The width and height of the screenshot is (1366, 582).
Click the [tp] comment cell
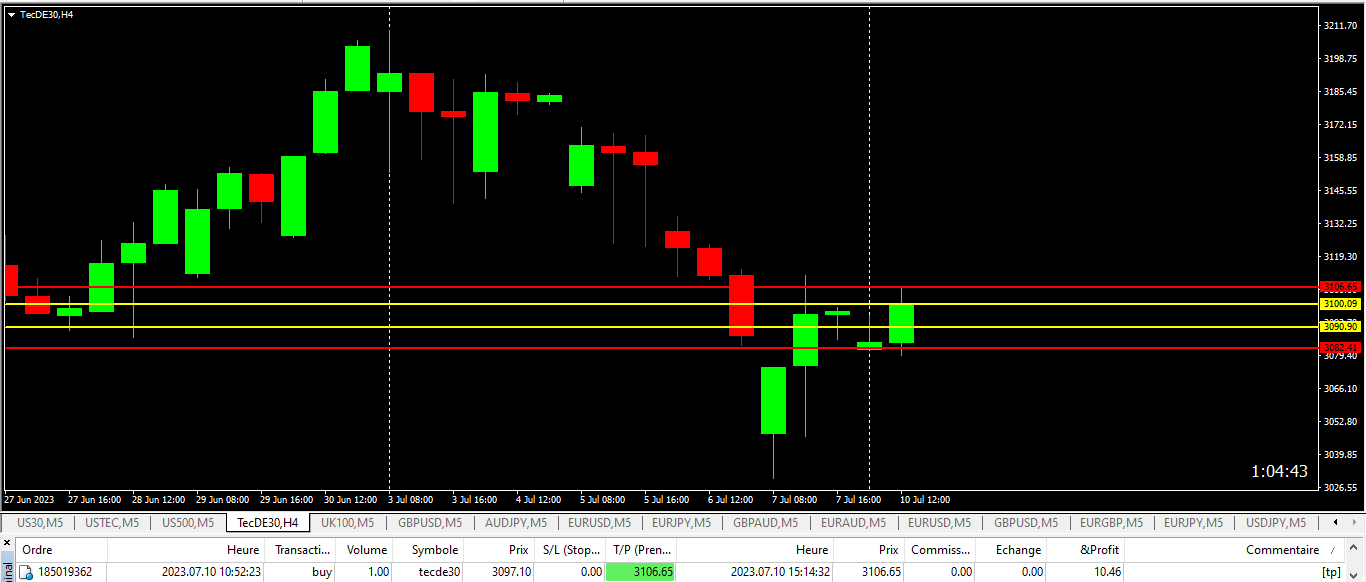click(x=1331, y=572)
